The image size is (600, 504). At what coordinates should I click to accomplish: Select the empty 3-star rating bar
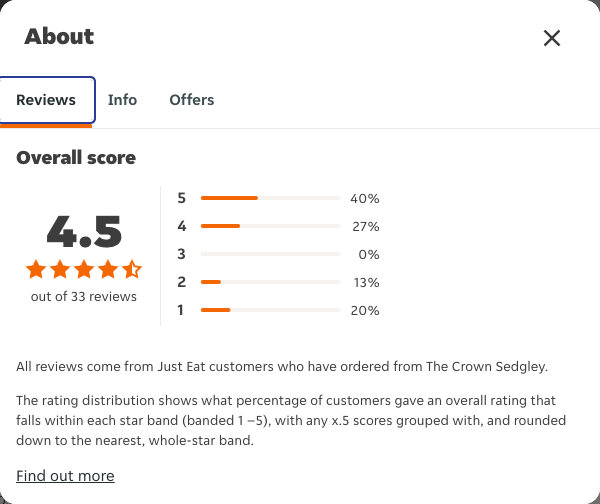pyautogui.click(x=270, y=254)
